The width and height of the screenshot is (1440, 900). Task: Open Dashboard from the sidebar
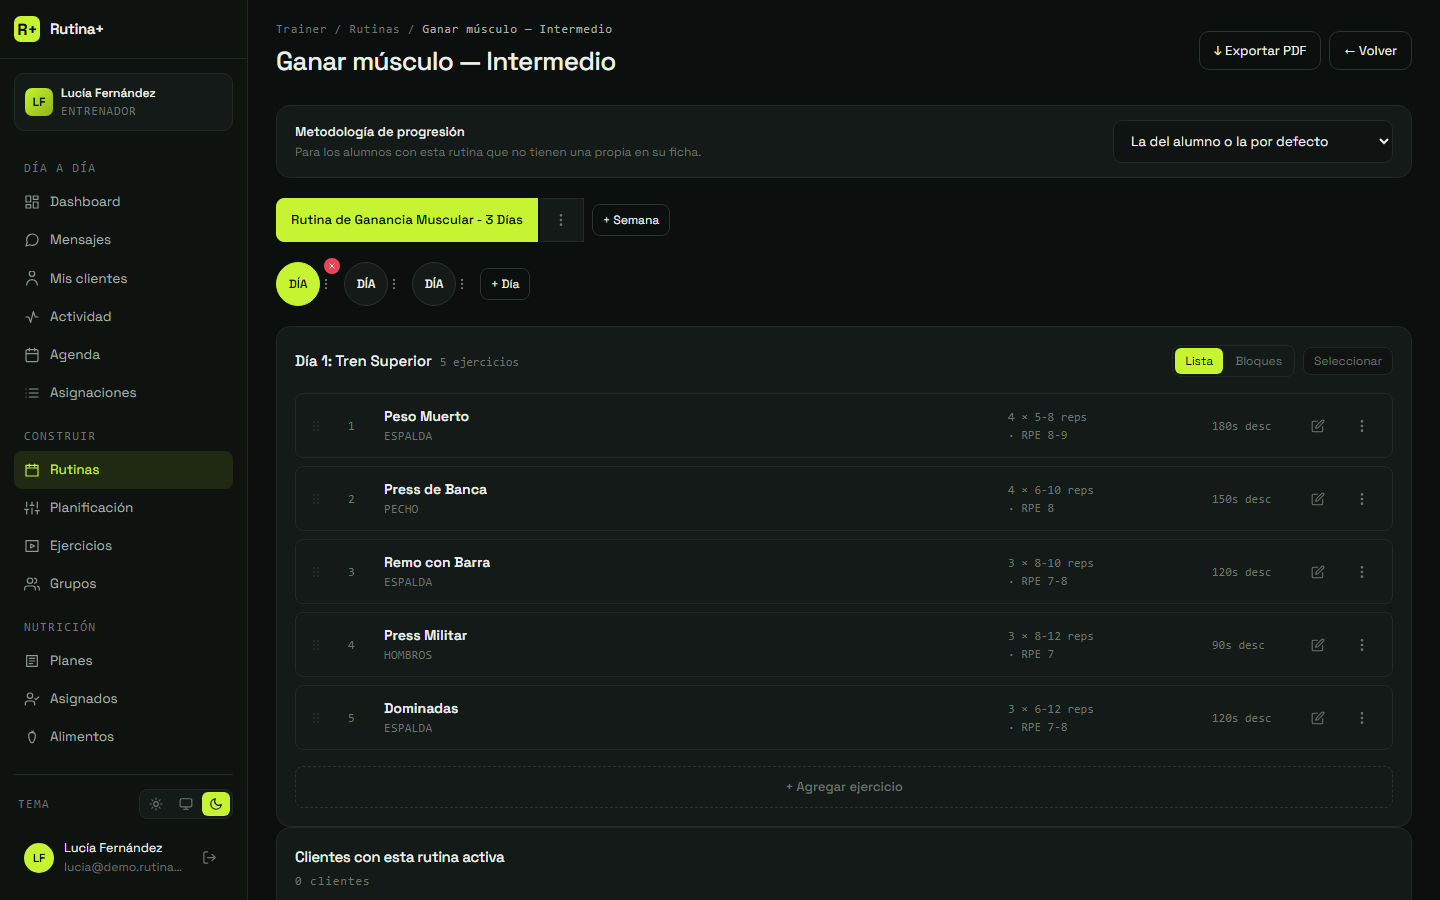pos(123,202)
